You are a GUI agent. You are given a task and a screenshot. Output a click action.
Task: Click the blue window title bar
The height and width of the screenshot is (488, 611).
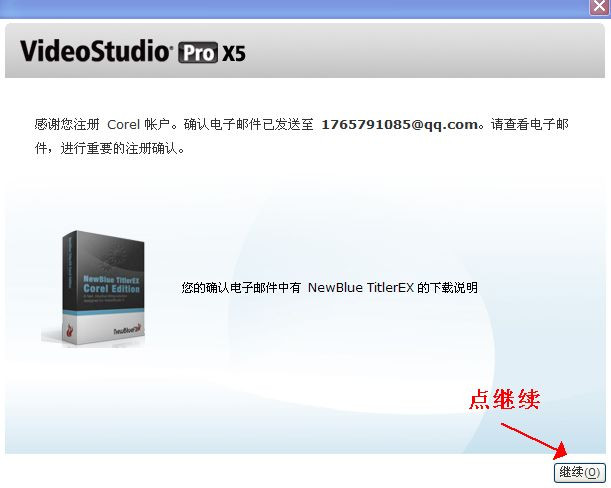pyautogui.click(x=294, y=9)
